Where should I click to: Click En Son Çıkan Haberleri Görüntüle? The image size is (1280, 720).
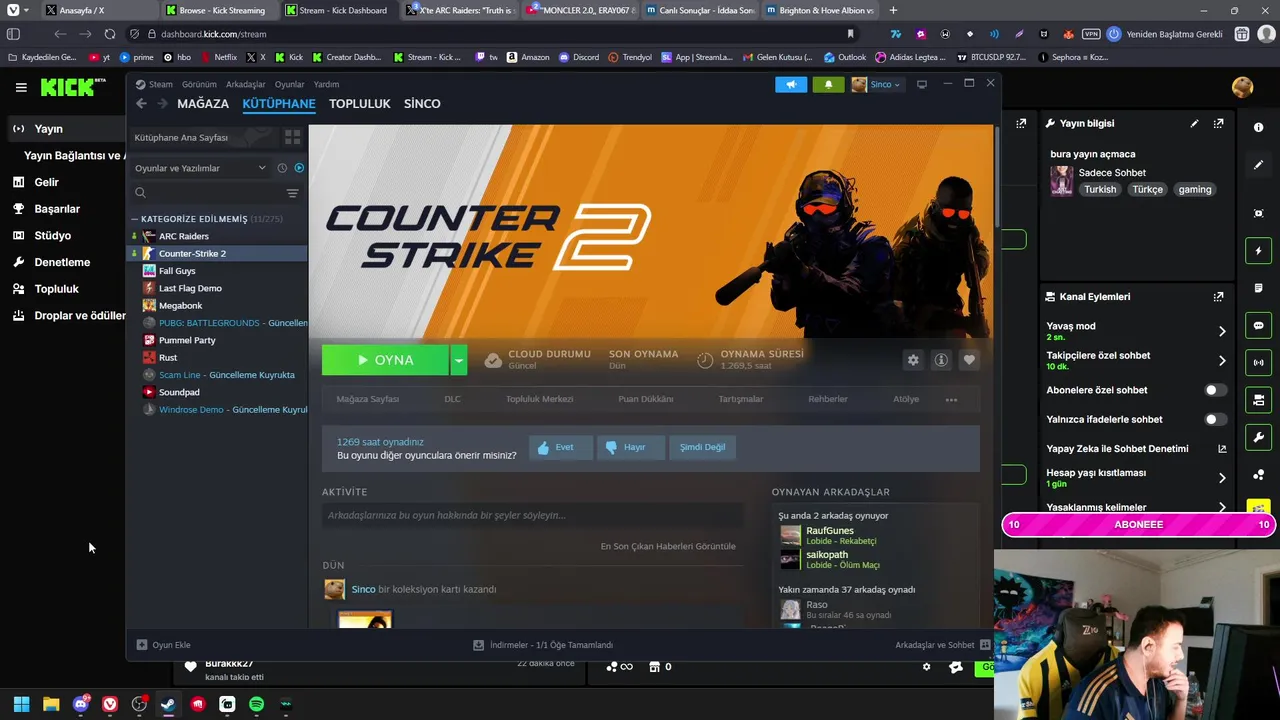(668, 546)
